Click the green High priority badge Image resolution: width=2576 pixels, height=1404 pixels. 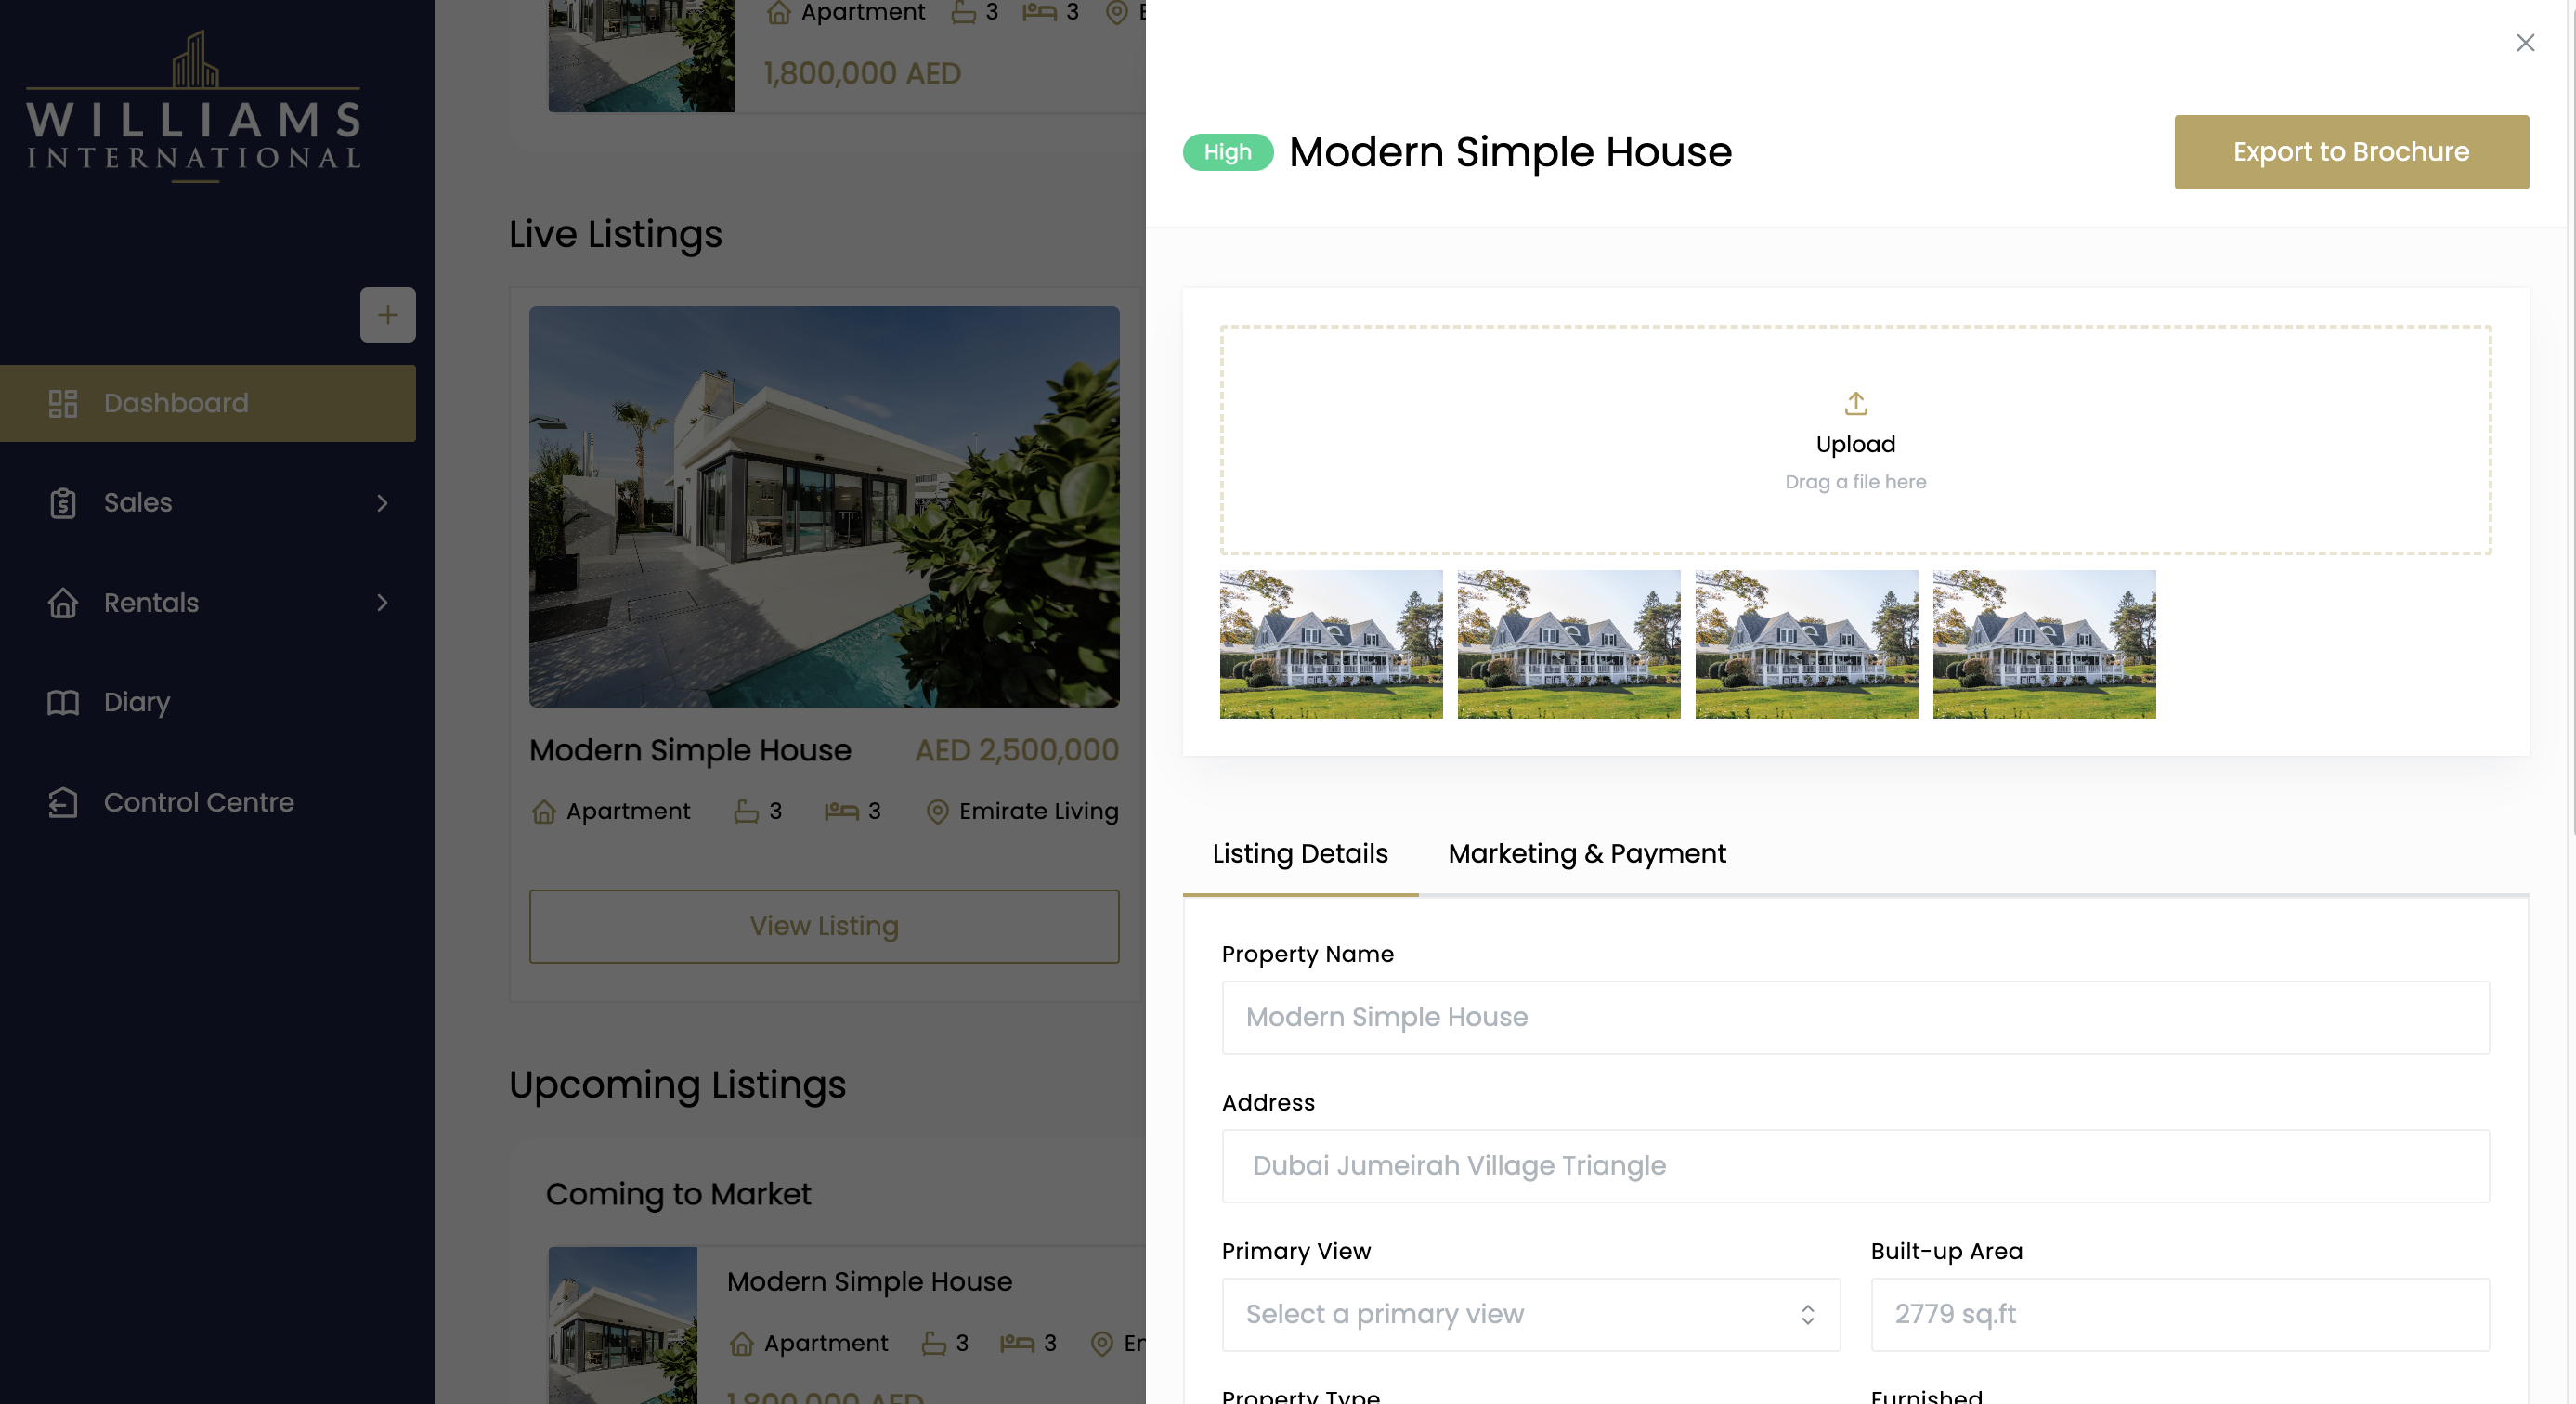coord(1227,152)
